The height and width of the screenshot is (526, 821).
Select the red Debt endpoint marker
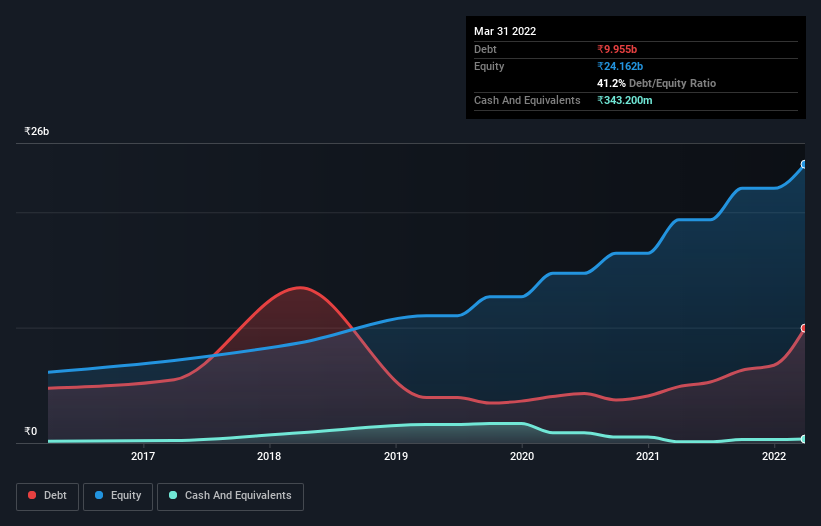tap(804, 328)
